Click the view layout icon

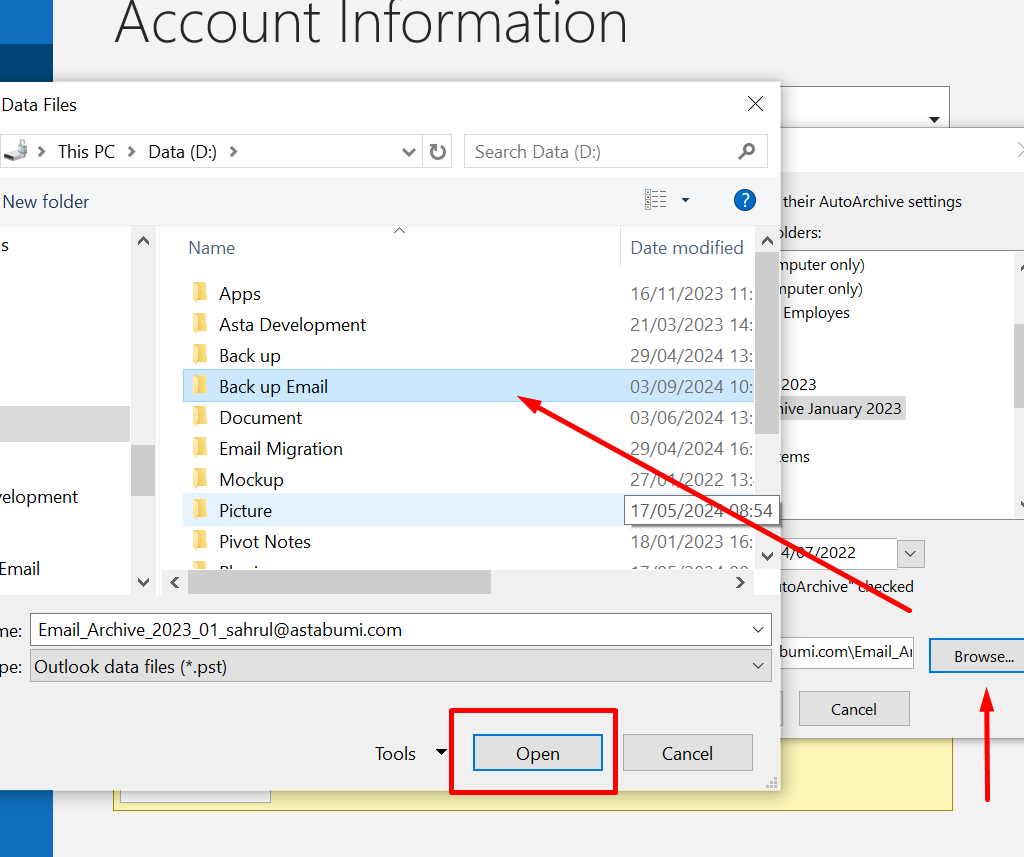click(656, 200)
